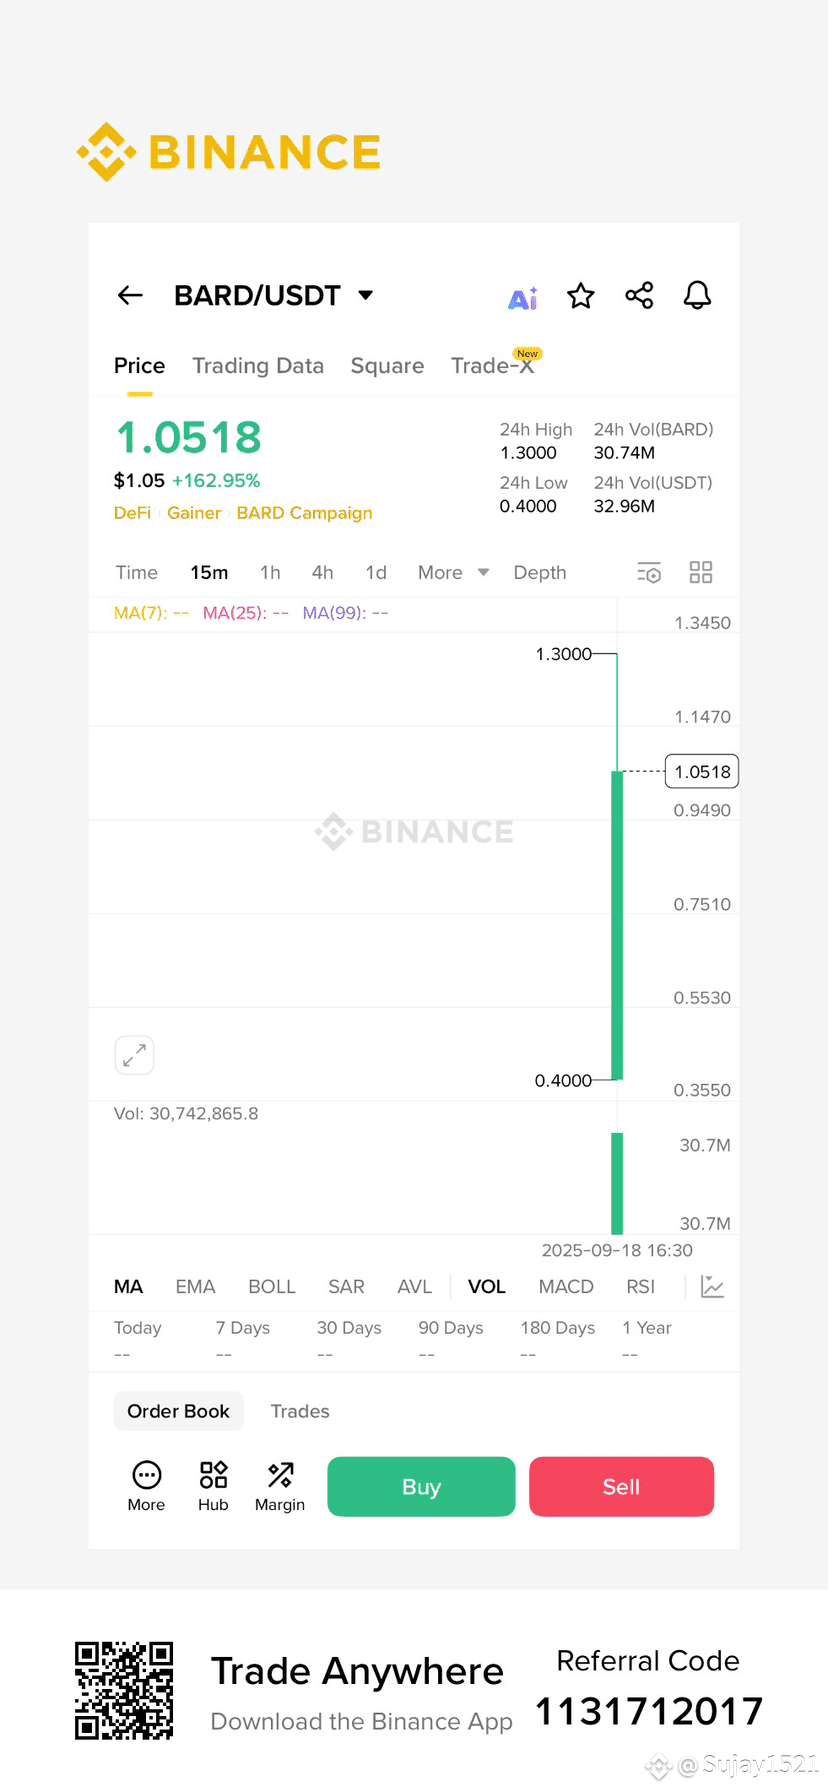Tap the back arrow icon
This screenshot has width=828, height=1792.
point(130,295)
